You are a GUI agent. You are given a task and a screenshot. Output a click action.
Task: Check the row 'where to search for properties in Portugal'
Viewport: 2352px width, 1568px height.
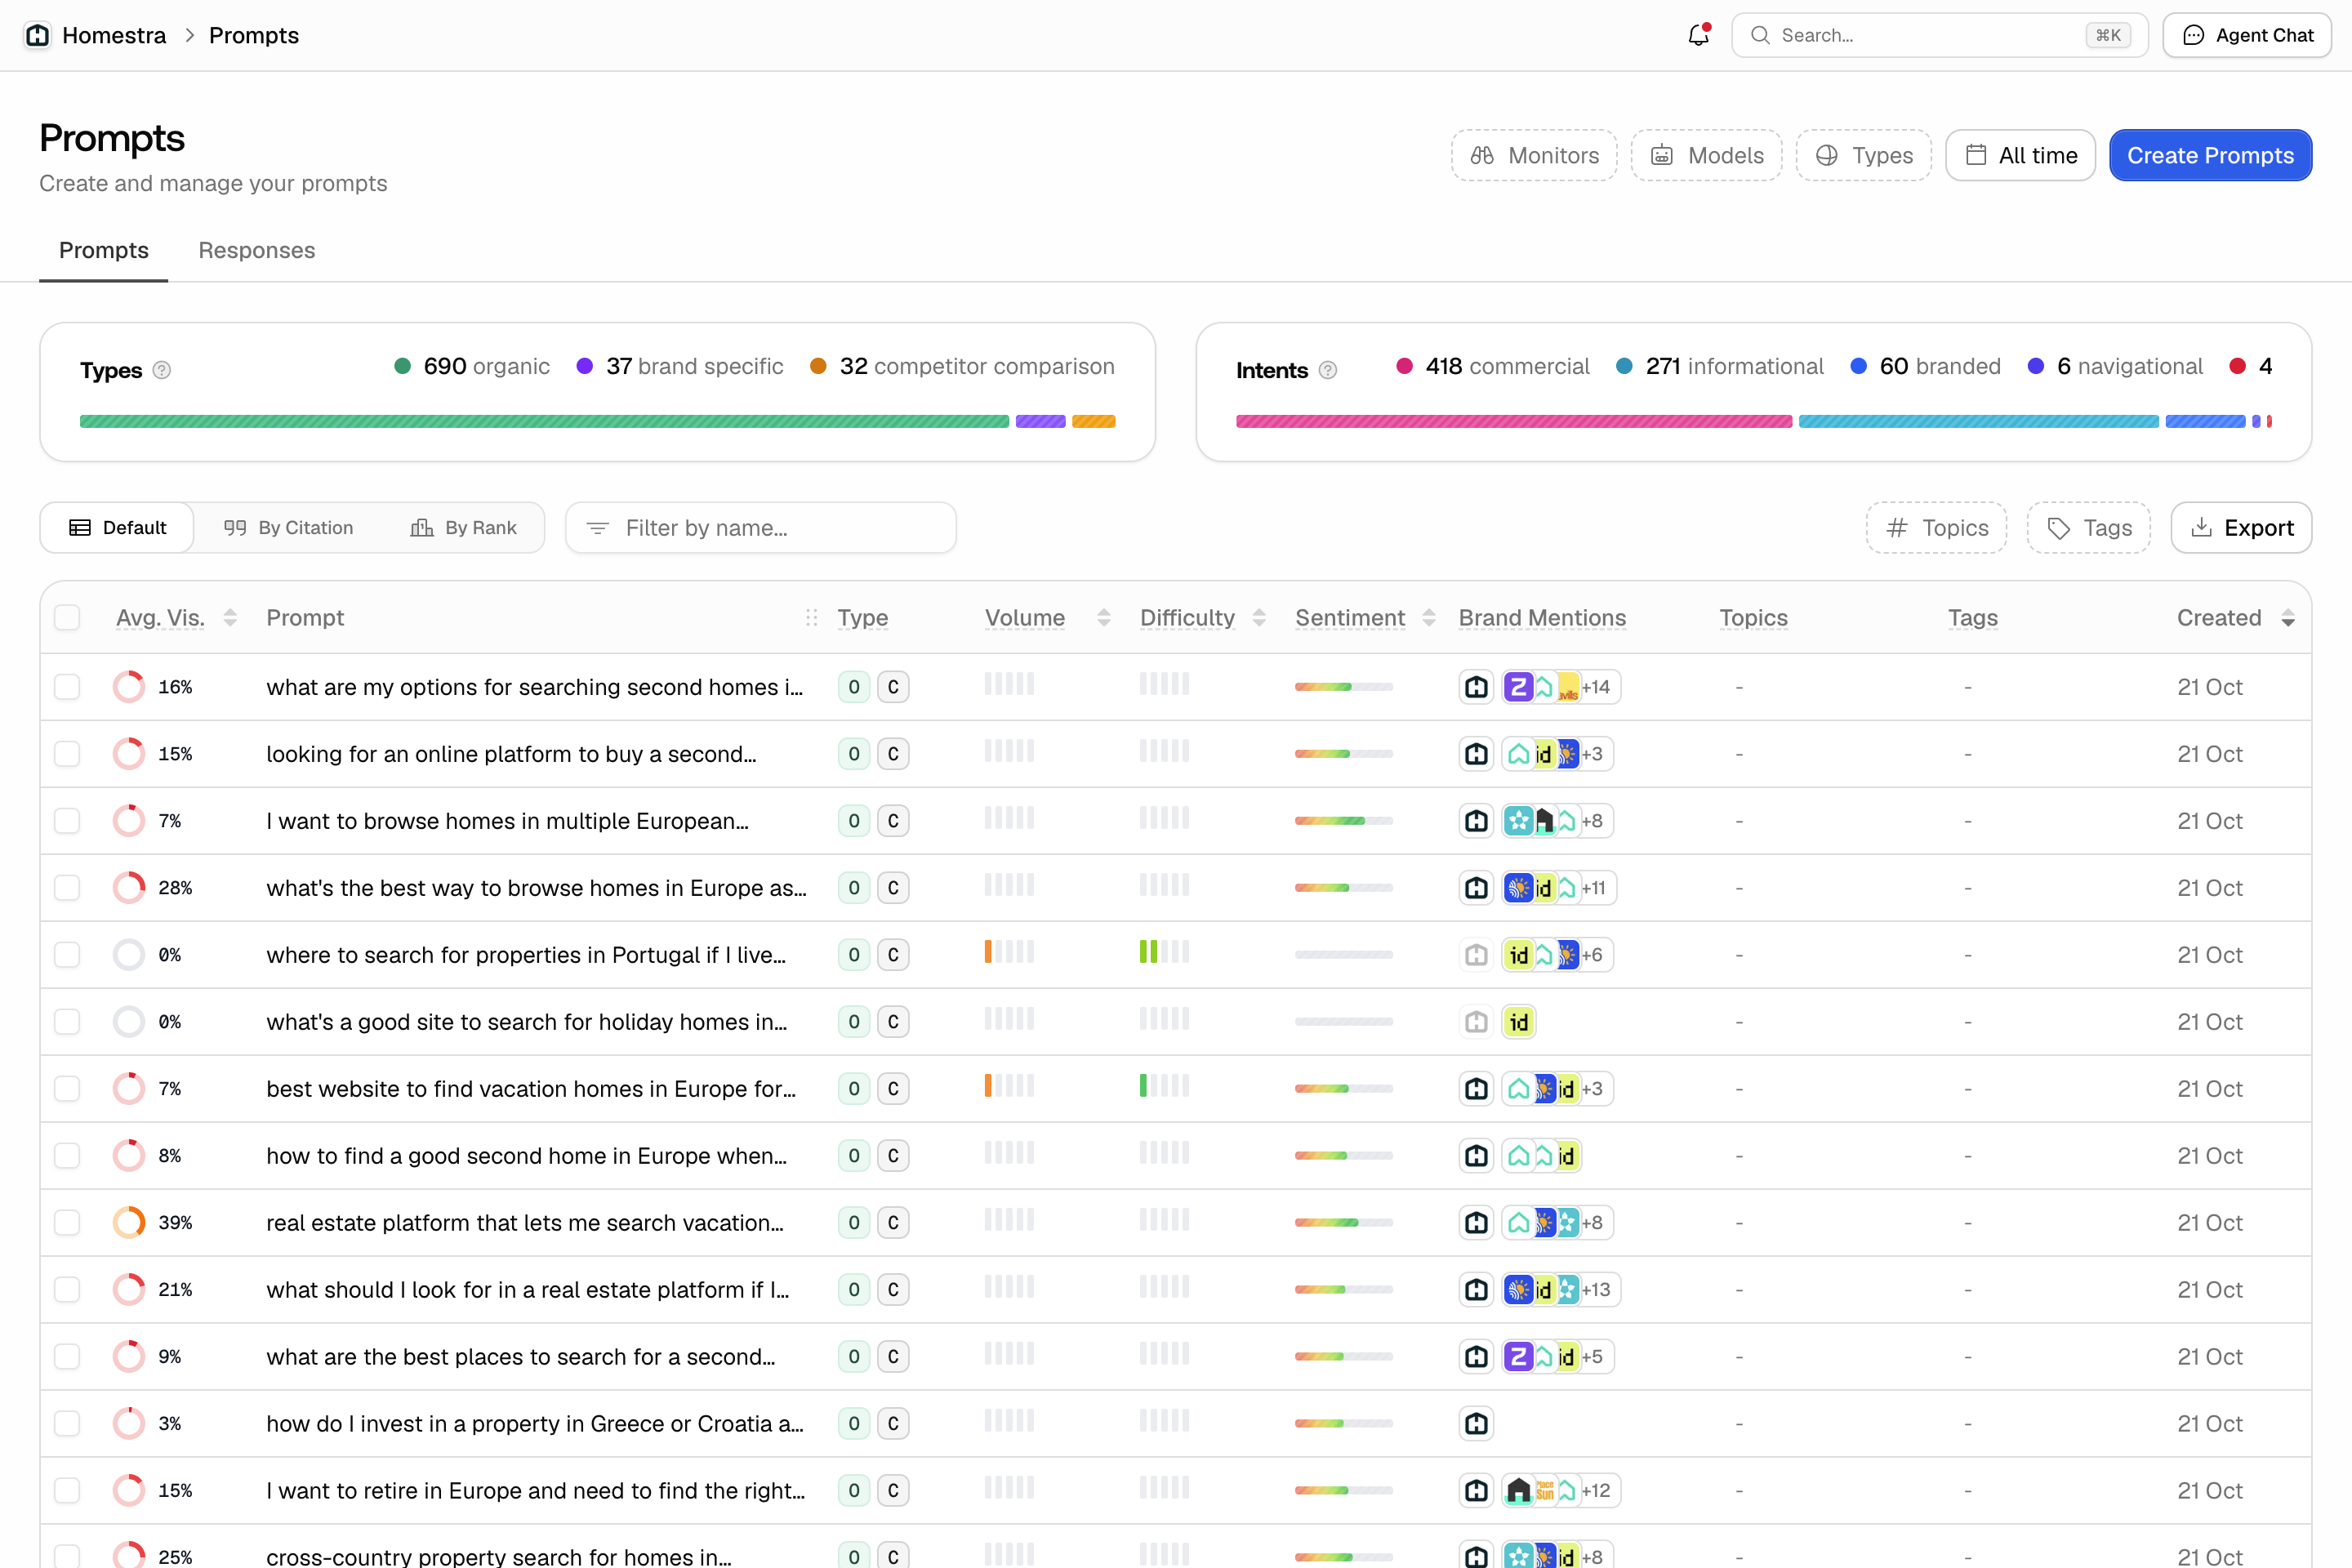pos(67,955)
